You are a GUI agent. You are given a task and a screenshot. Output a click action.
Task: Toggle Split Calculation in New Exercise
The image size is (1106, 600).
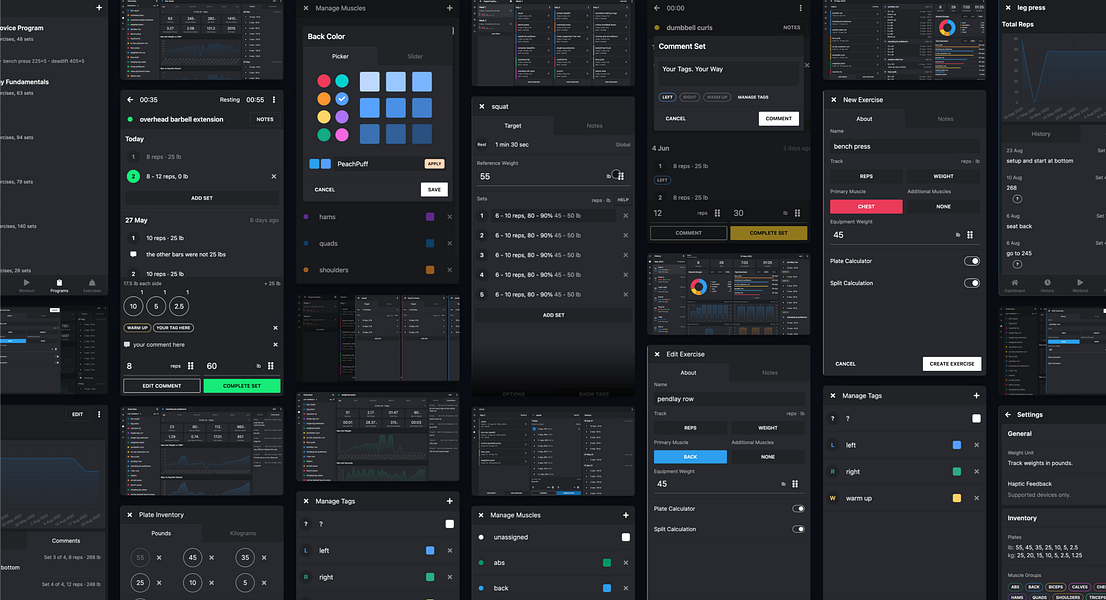(x=972, y=283)
